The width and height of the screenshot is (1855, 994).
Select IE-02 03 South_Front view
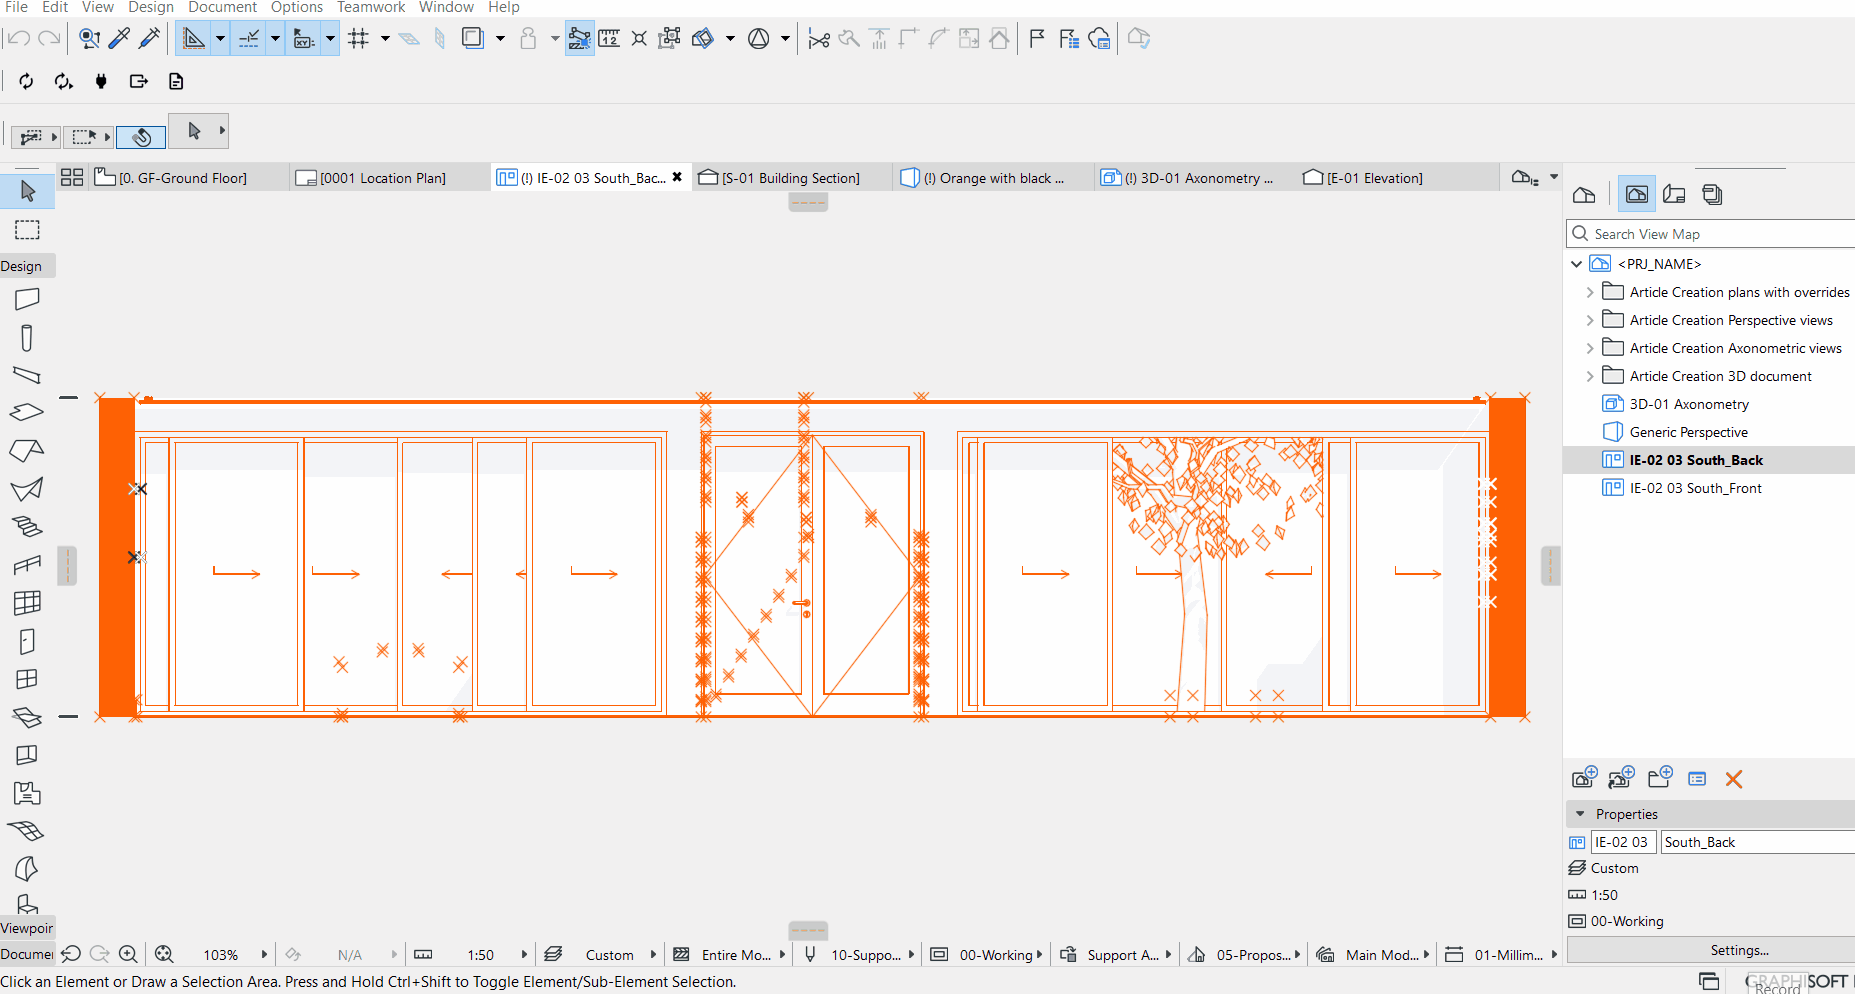click(x=1695, y=488)
